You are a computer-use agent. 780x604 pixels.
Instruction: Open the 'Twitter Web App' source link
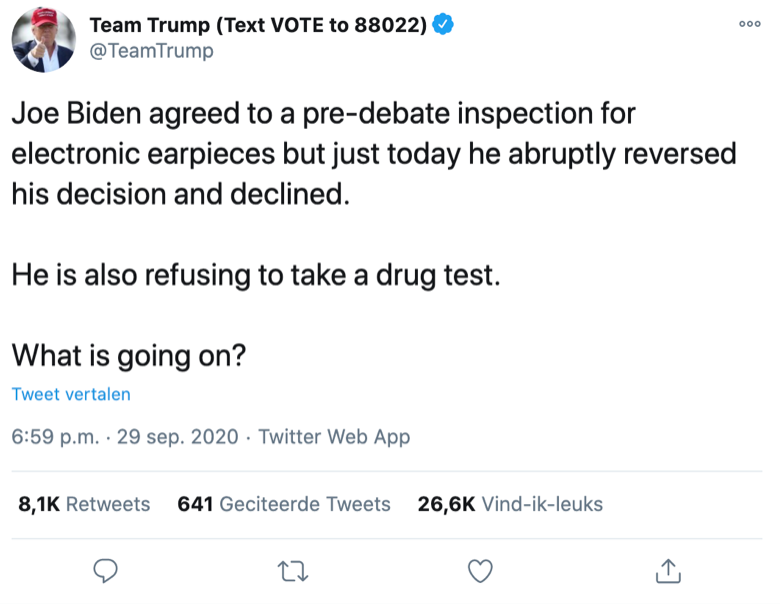[x=334, y=437]
